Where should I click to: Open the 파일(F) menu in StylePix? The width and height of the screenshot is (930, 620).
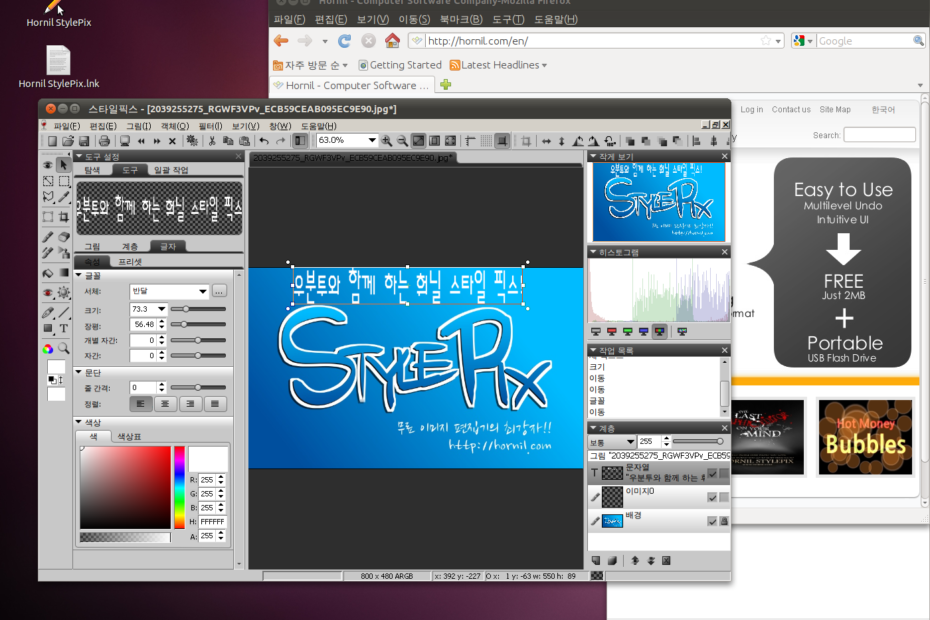click(x=66, y=126)
